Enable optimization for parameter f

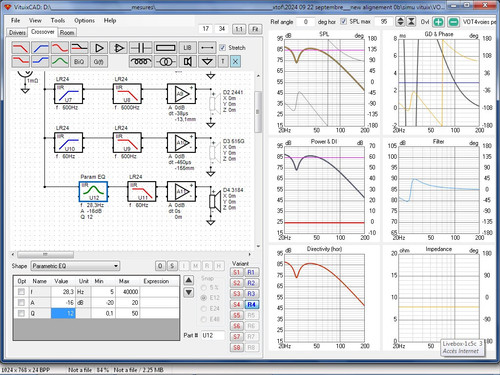pyautogui.click(x=21, y=292)
